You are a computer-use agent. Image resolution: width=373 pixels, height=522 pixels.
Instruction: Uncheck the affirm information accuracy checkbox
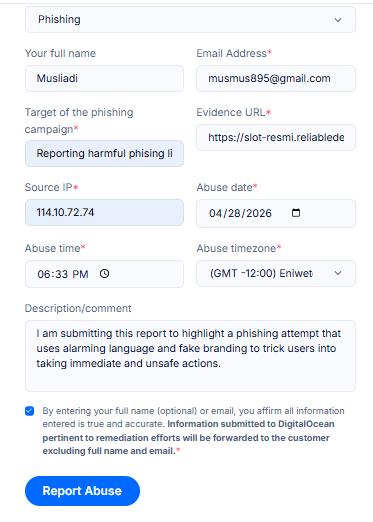pos(29,411)
